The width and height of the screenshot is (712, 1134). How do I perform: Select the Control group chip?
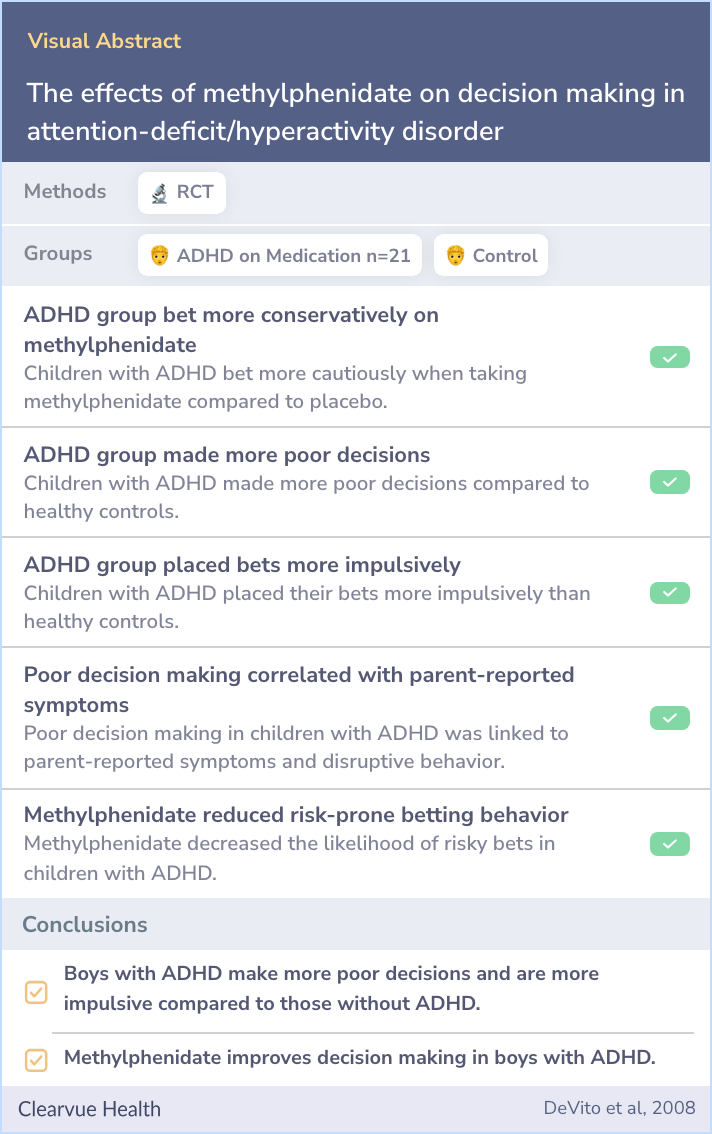click(x=491, y=255)
